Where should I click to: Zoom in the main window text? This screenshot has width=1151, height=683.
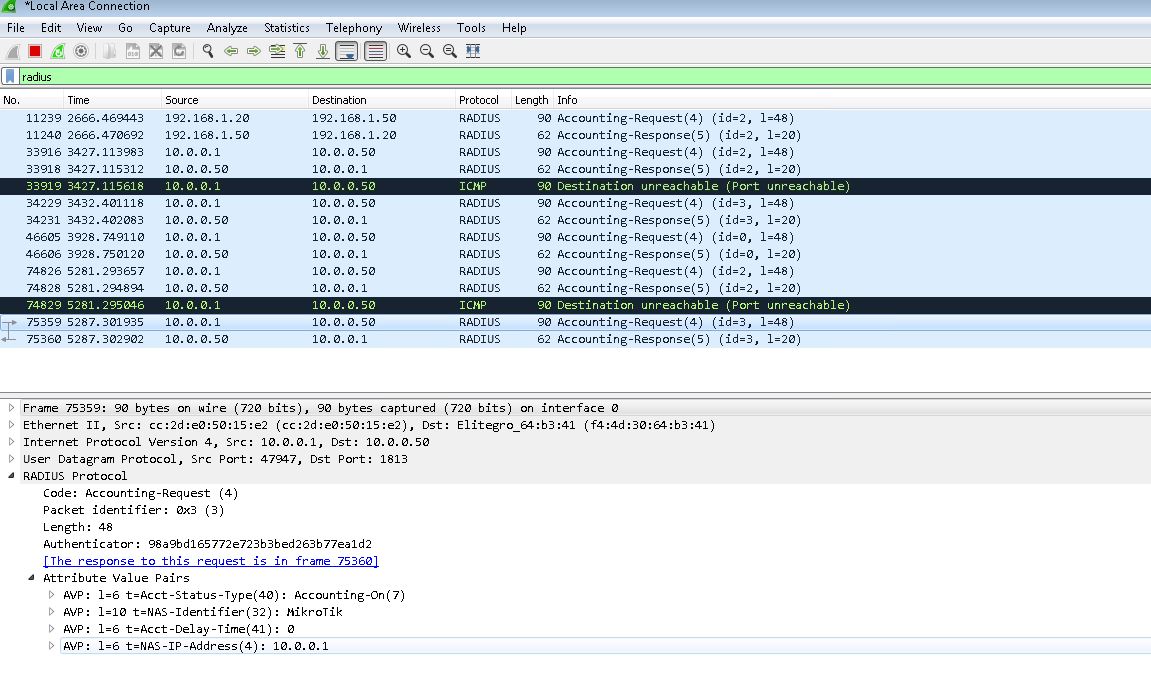404,51
